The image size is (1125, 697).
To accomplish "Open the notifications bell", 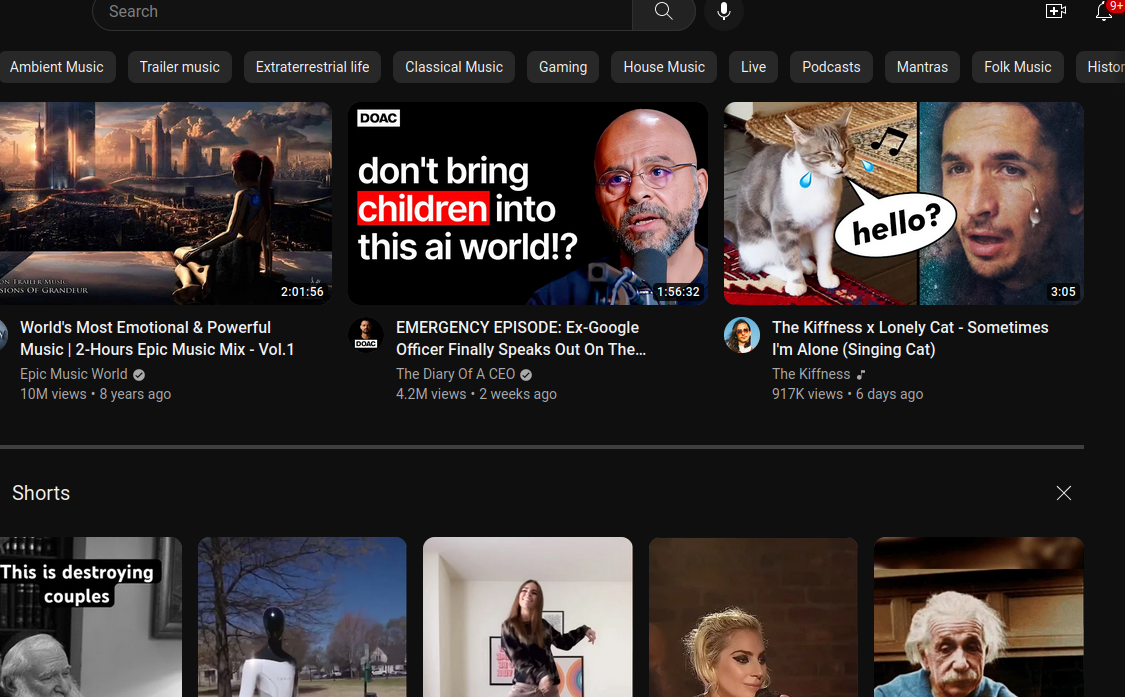I will [x=1104, y=11].
